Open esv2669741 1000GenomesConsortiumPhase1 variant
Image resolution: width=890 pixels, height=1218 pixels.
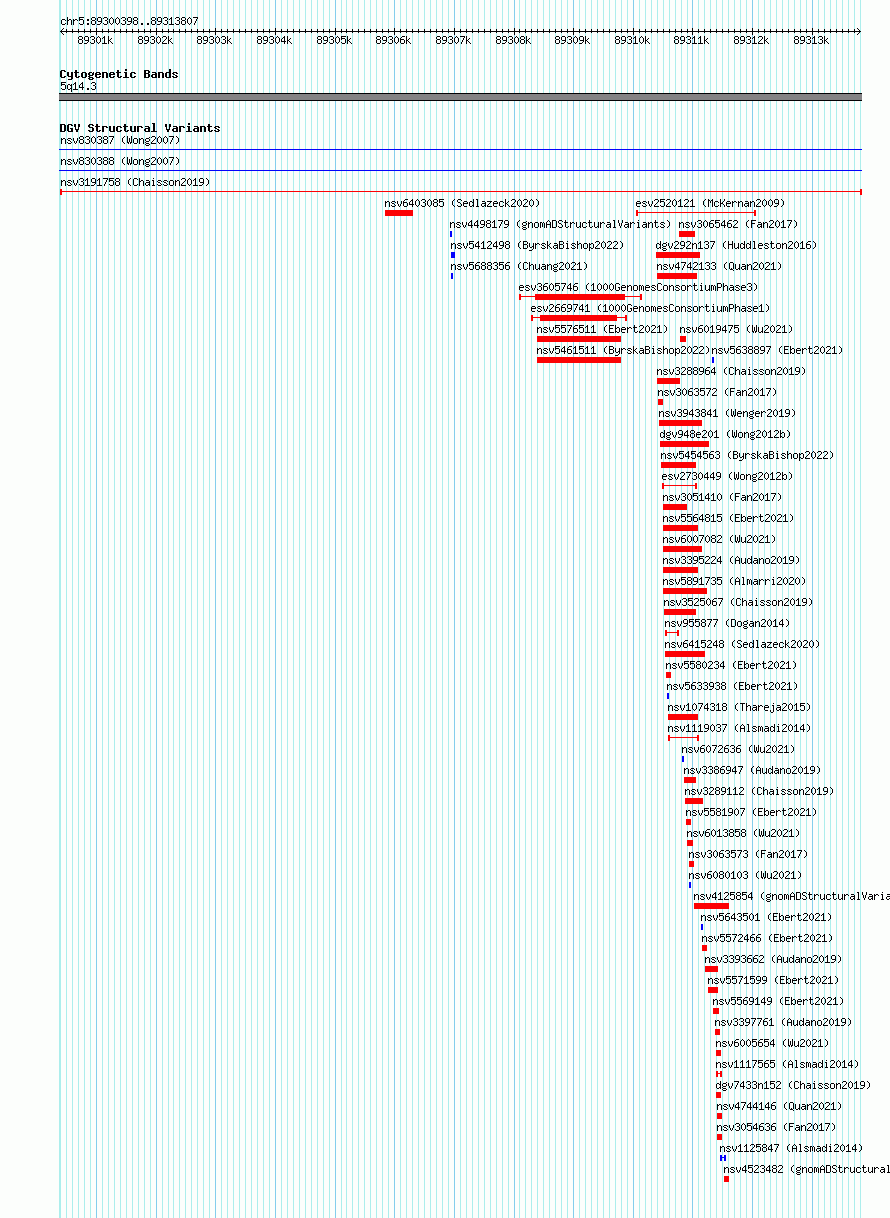point(650,308)
